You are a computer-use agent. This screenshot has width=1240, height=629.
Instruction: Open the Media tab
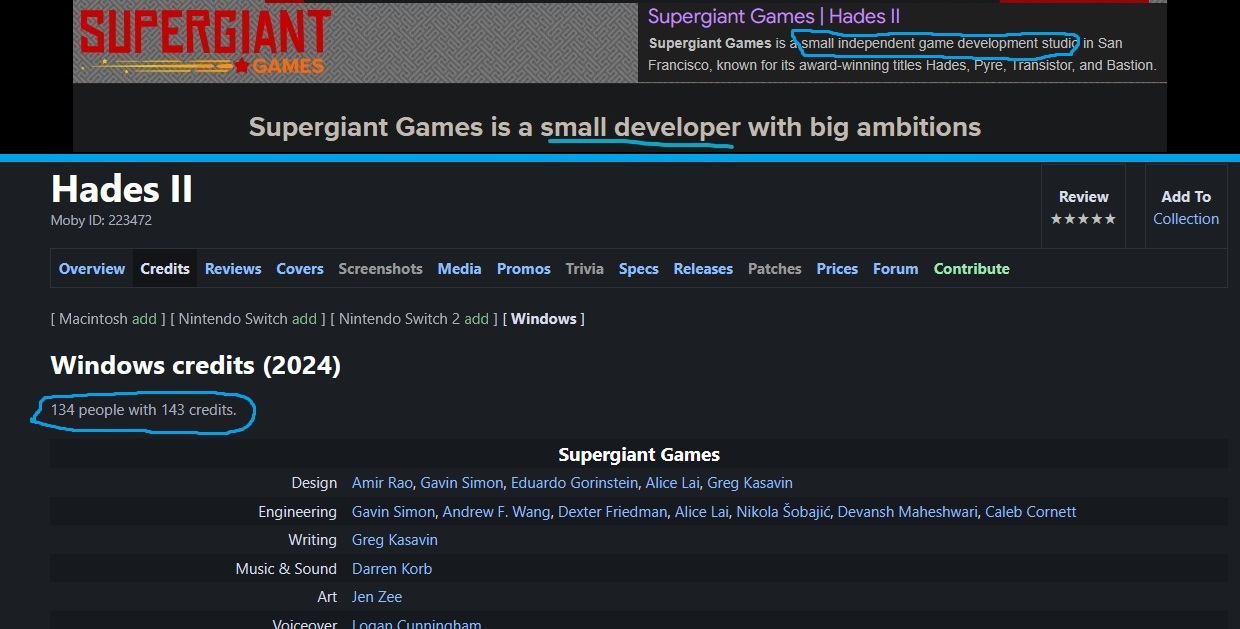coord(459,269)
